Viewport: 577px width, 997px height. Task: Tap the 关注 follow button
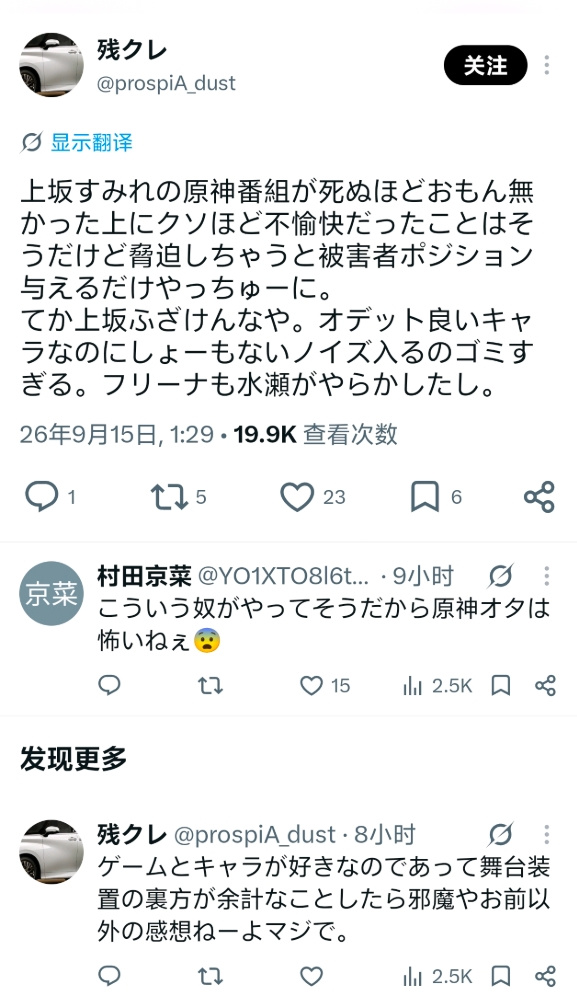point(485,65)
